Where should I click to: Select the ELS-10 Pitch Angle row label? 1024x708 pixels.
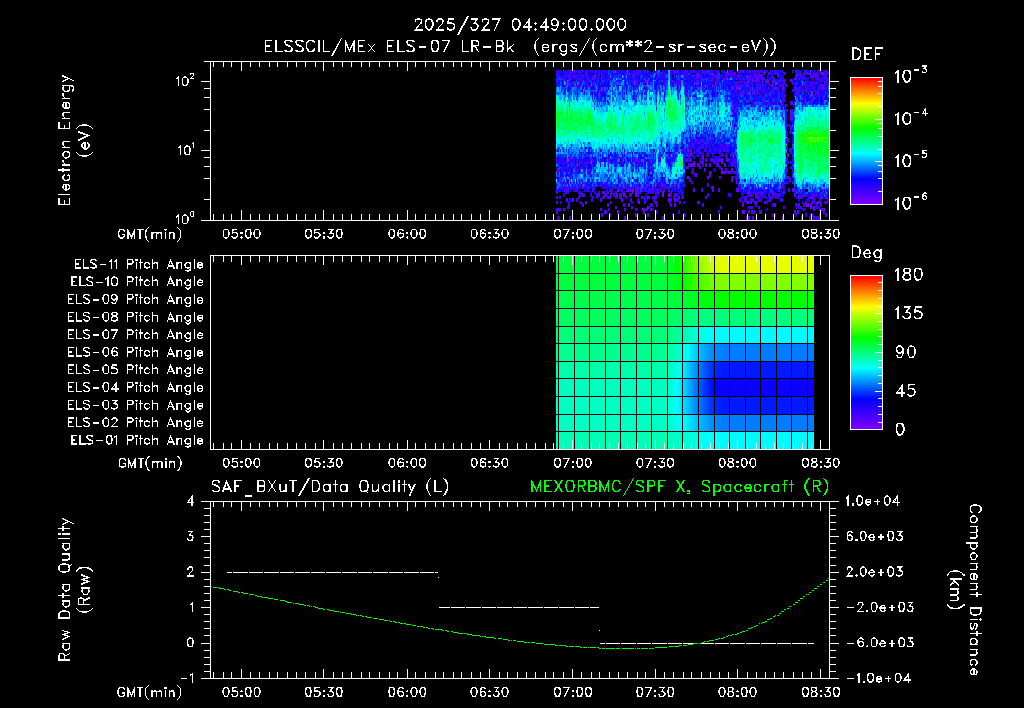coord(137,282)
